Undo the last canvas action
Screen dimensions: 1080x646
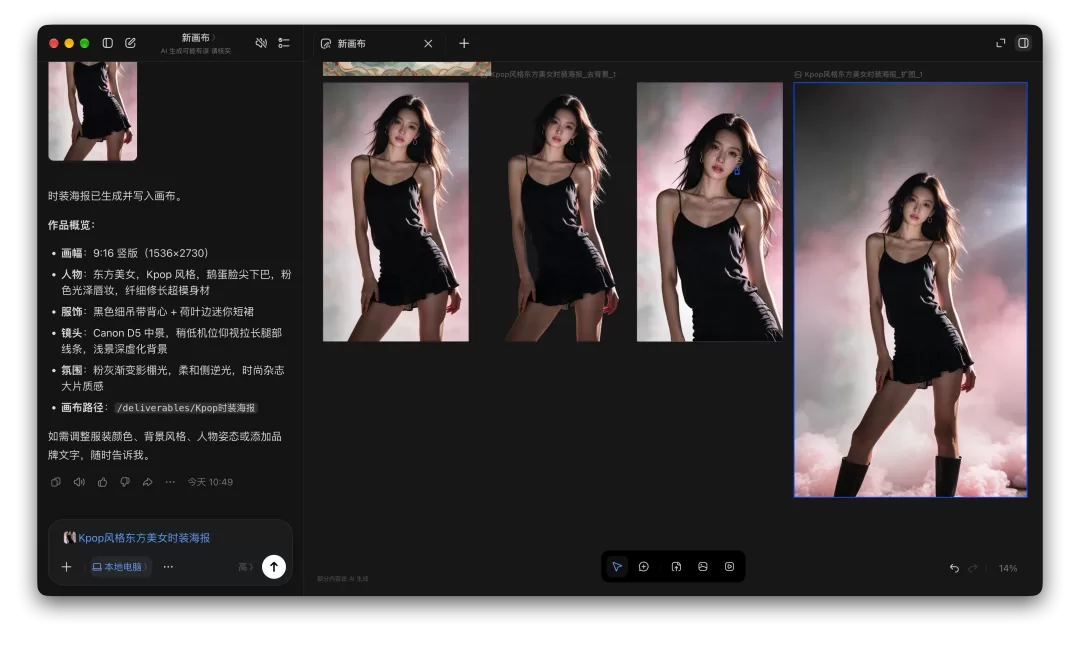(x=954, y=568)
